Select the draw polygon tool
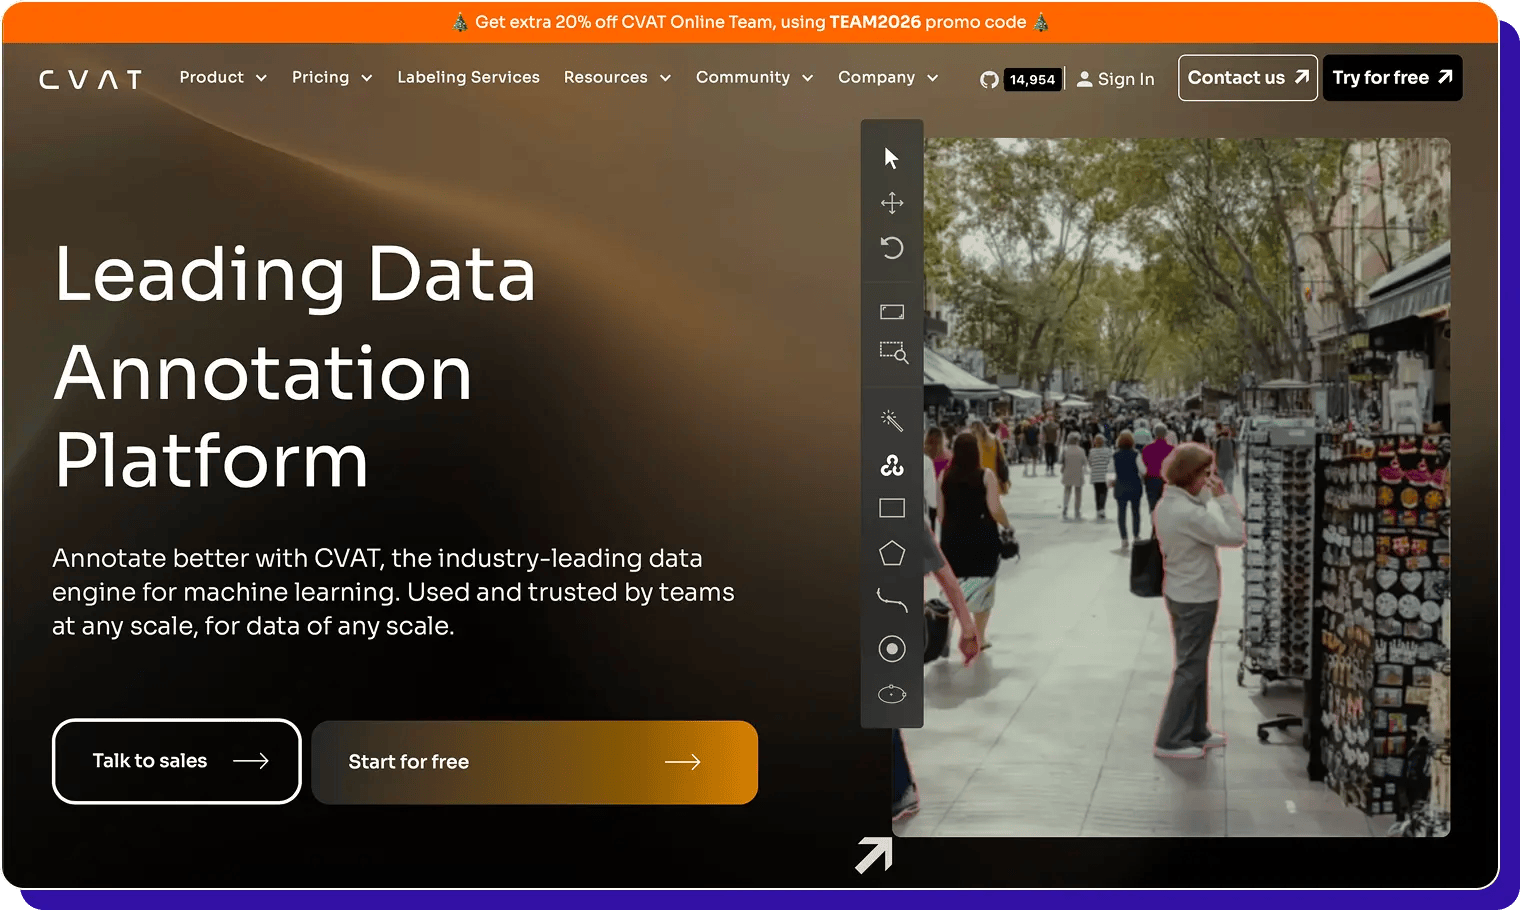This screenshot has height=910, width=1520. pyautogui.click(x=892, y=553)
